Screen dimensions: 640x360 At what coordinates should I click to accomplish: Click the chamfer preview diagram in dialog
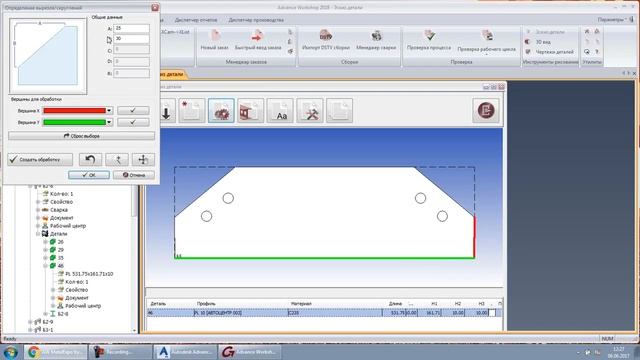(48, 56)
